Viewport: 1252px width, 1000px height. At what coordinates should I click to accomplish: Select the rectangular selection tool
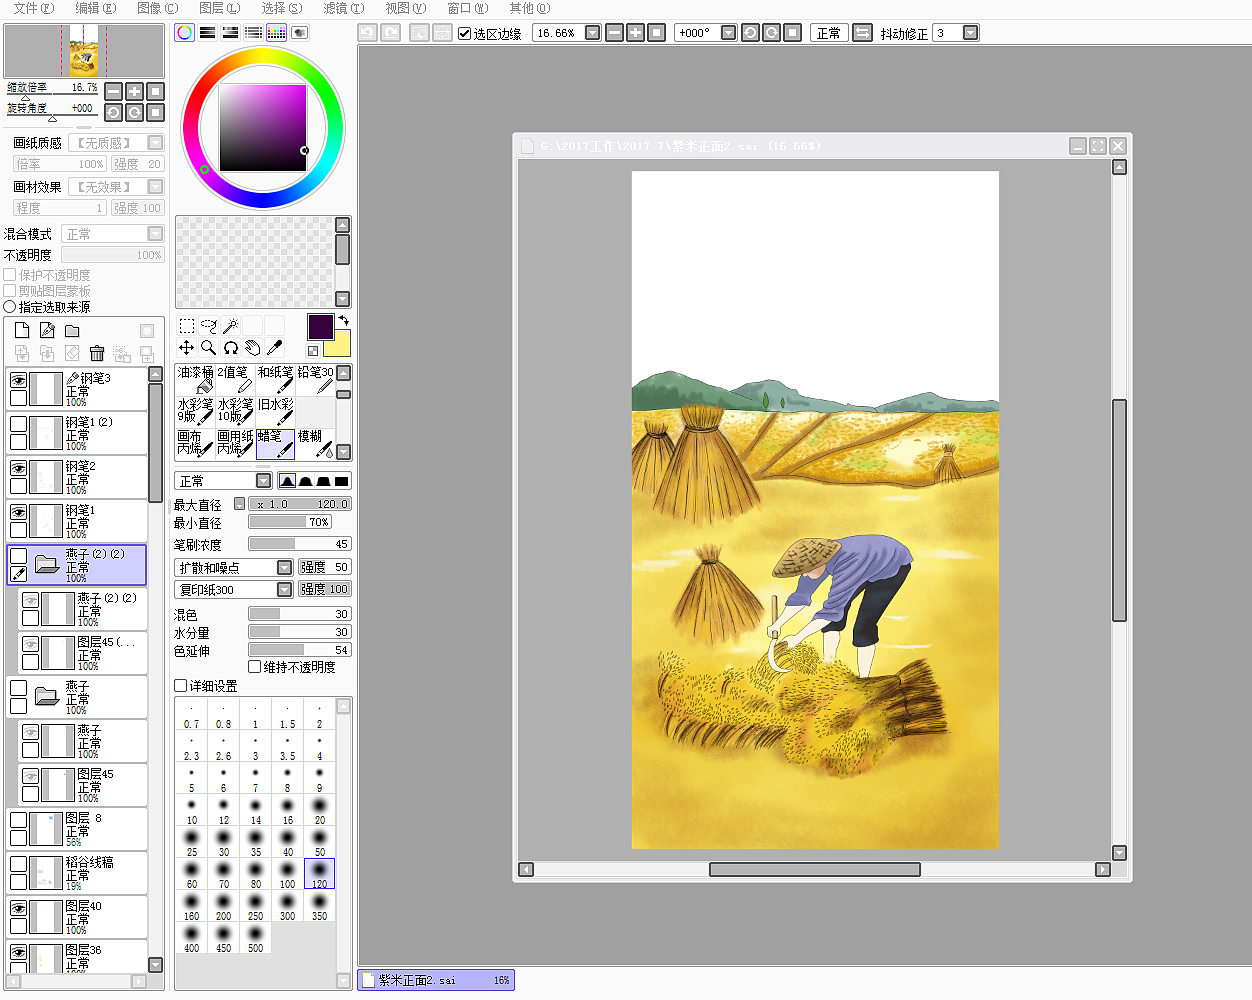pyautogui.click(x=186, y=326)
